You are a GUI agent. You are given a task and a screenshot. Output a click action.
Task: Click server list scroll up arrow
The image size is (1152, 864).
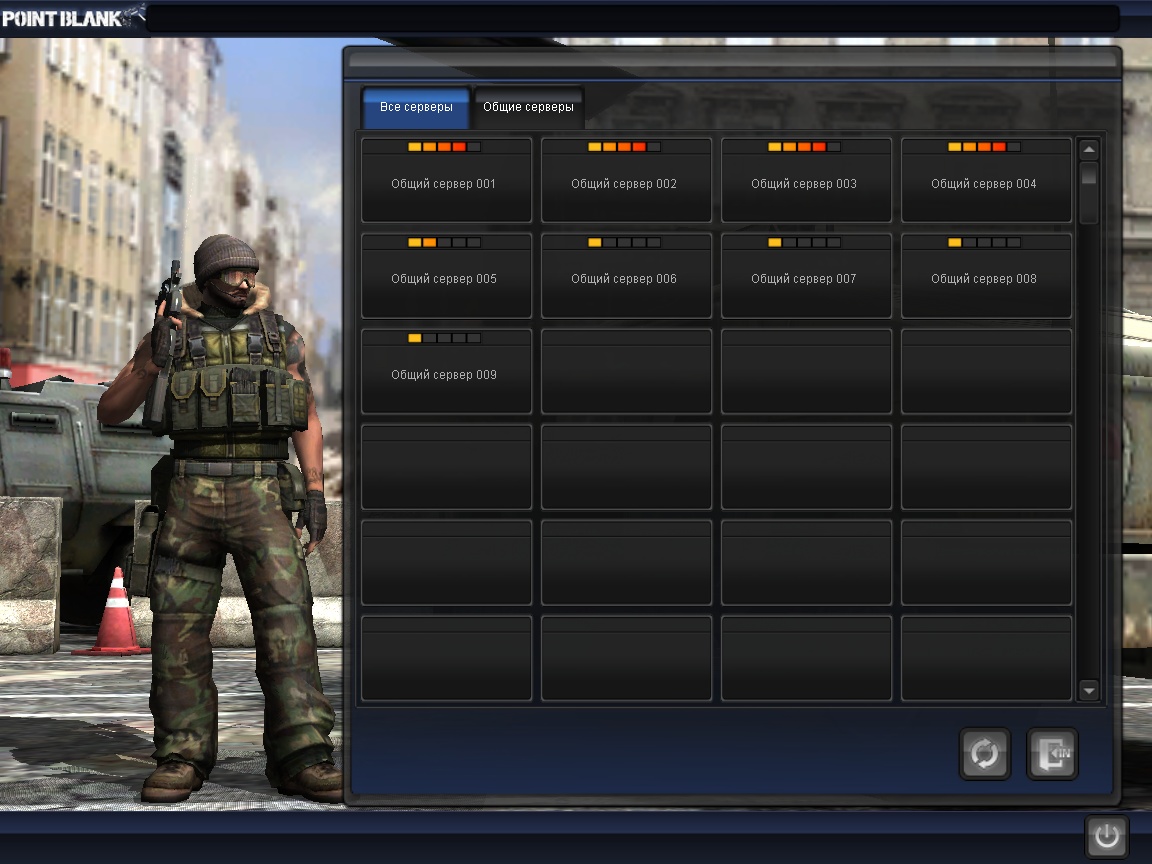(1089, 149)
